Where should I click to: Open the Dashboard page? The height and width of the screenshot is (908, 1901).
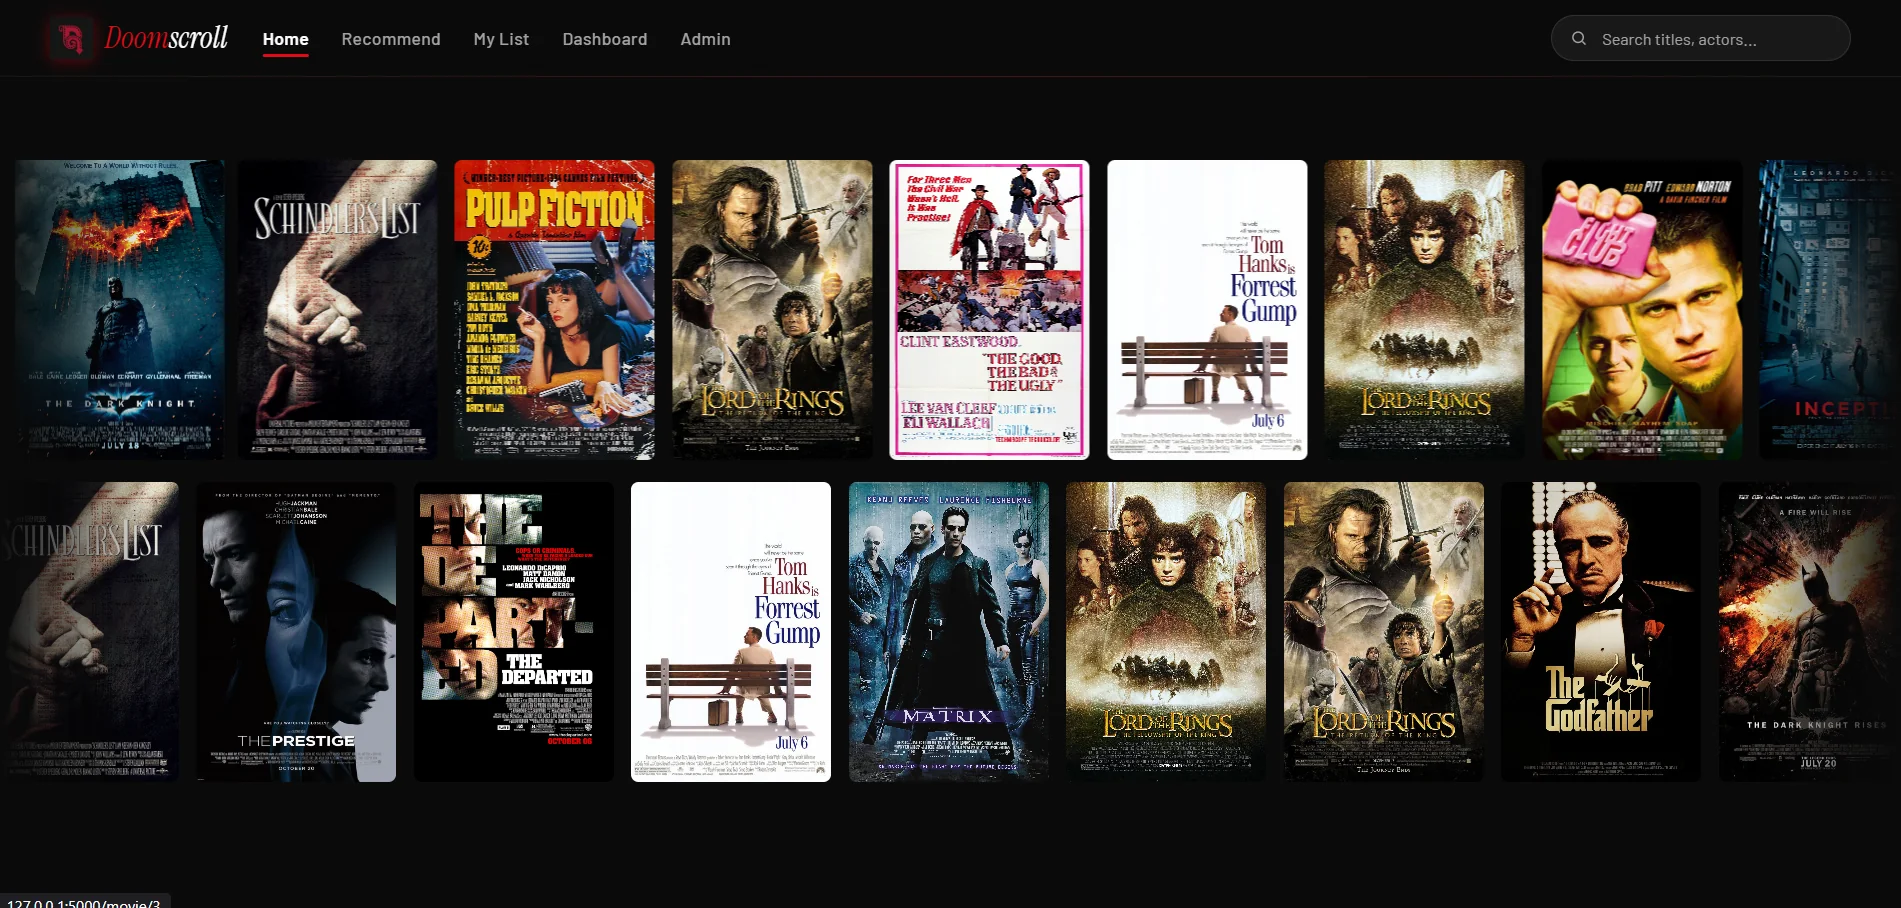605,39
